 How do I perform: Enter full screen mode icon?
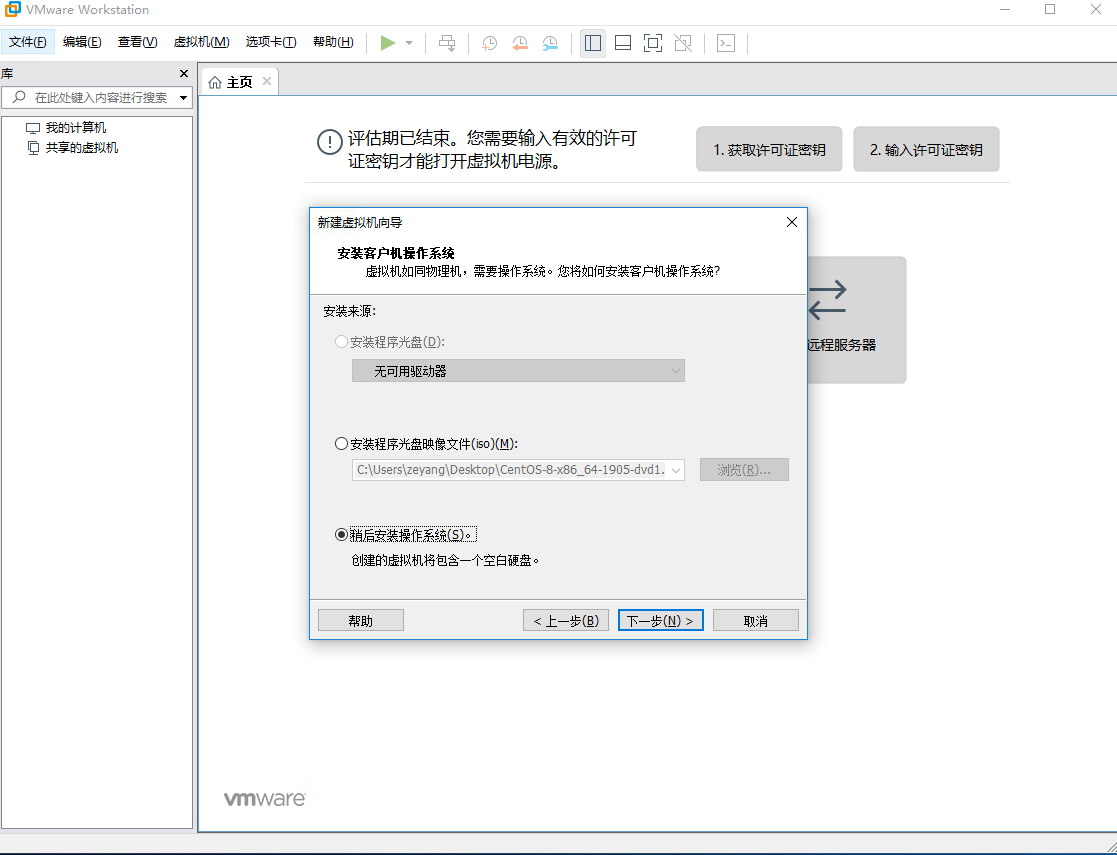click(652, 42)
